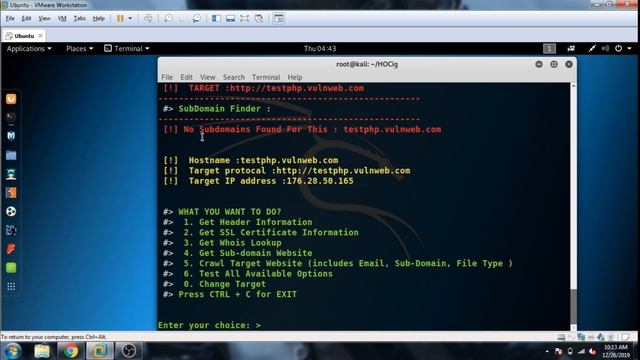
Task: Click the users icon in Kali top bar
Action: [x=571, y=49]
